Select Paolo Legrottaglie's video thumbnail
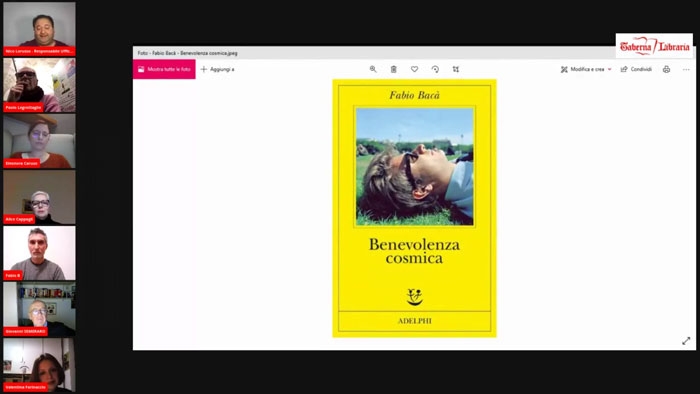 pos(39,85)
